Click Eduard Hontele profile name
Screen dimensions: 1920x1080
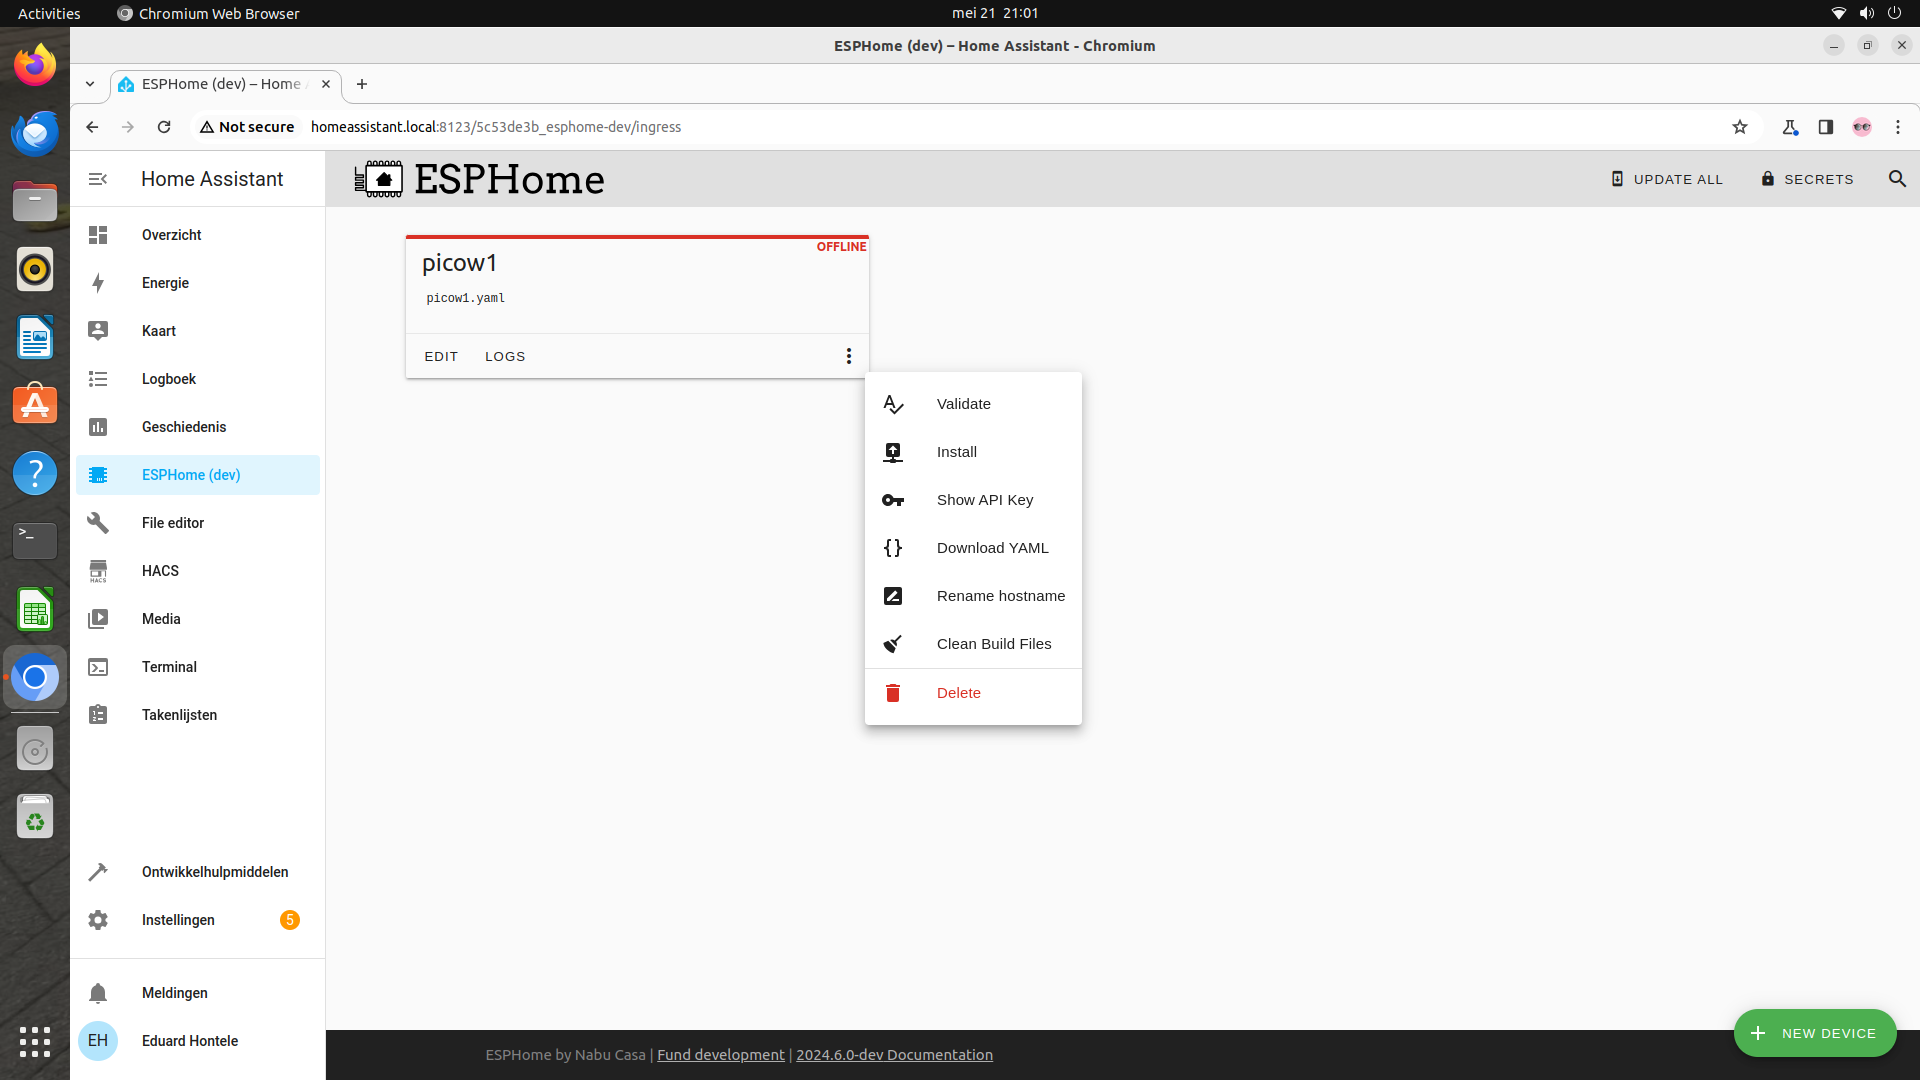[190, 1041]
